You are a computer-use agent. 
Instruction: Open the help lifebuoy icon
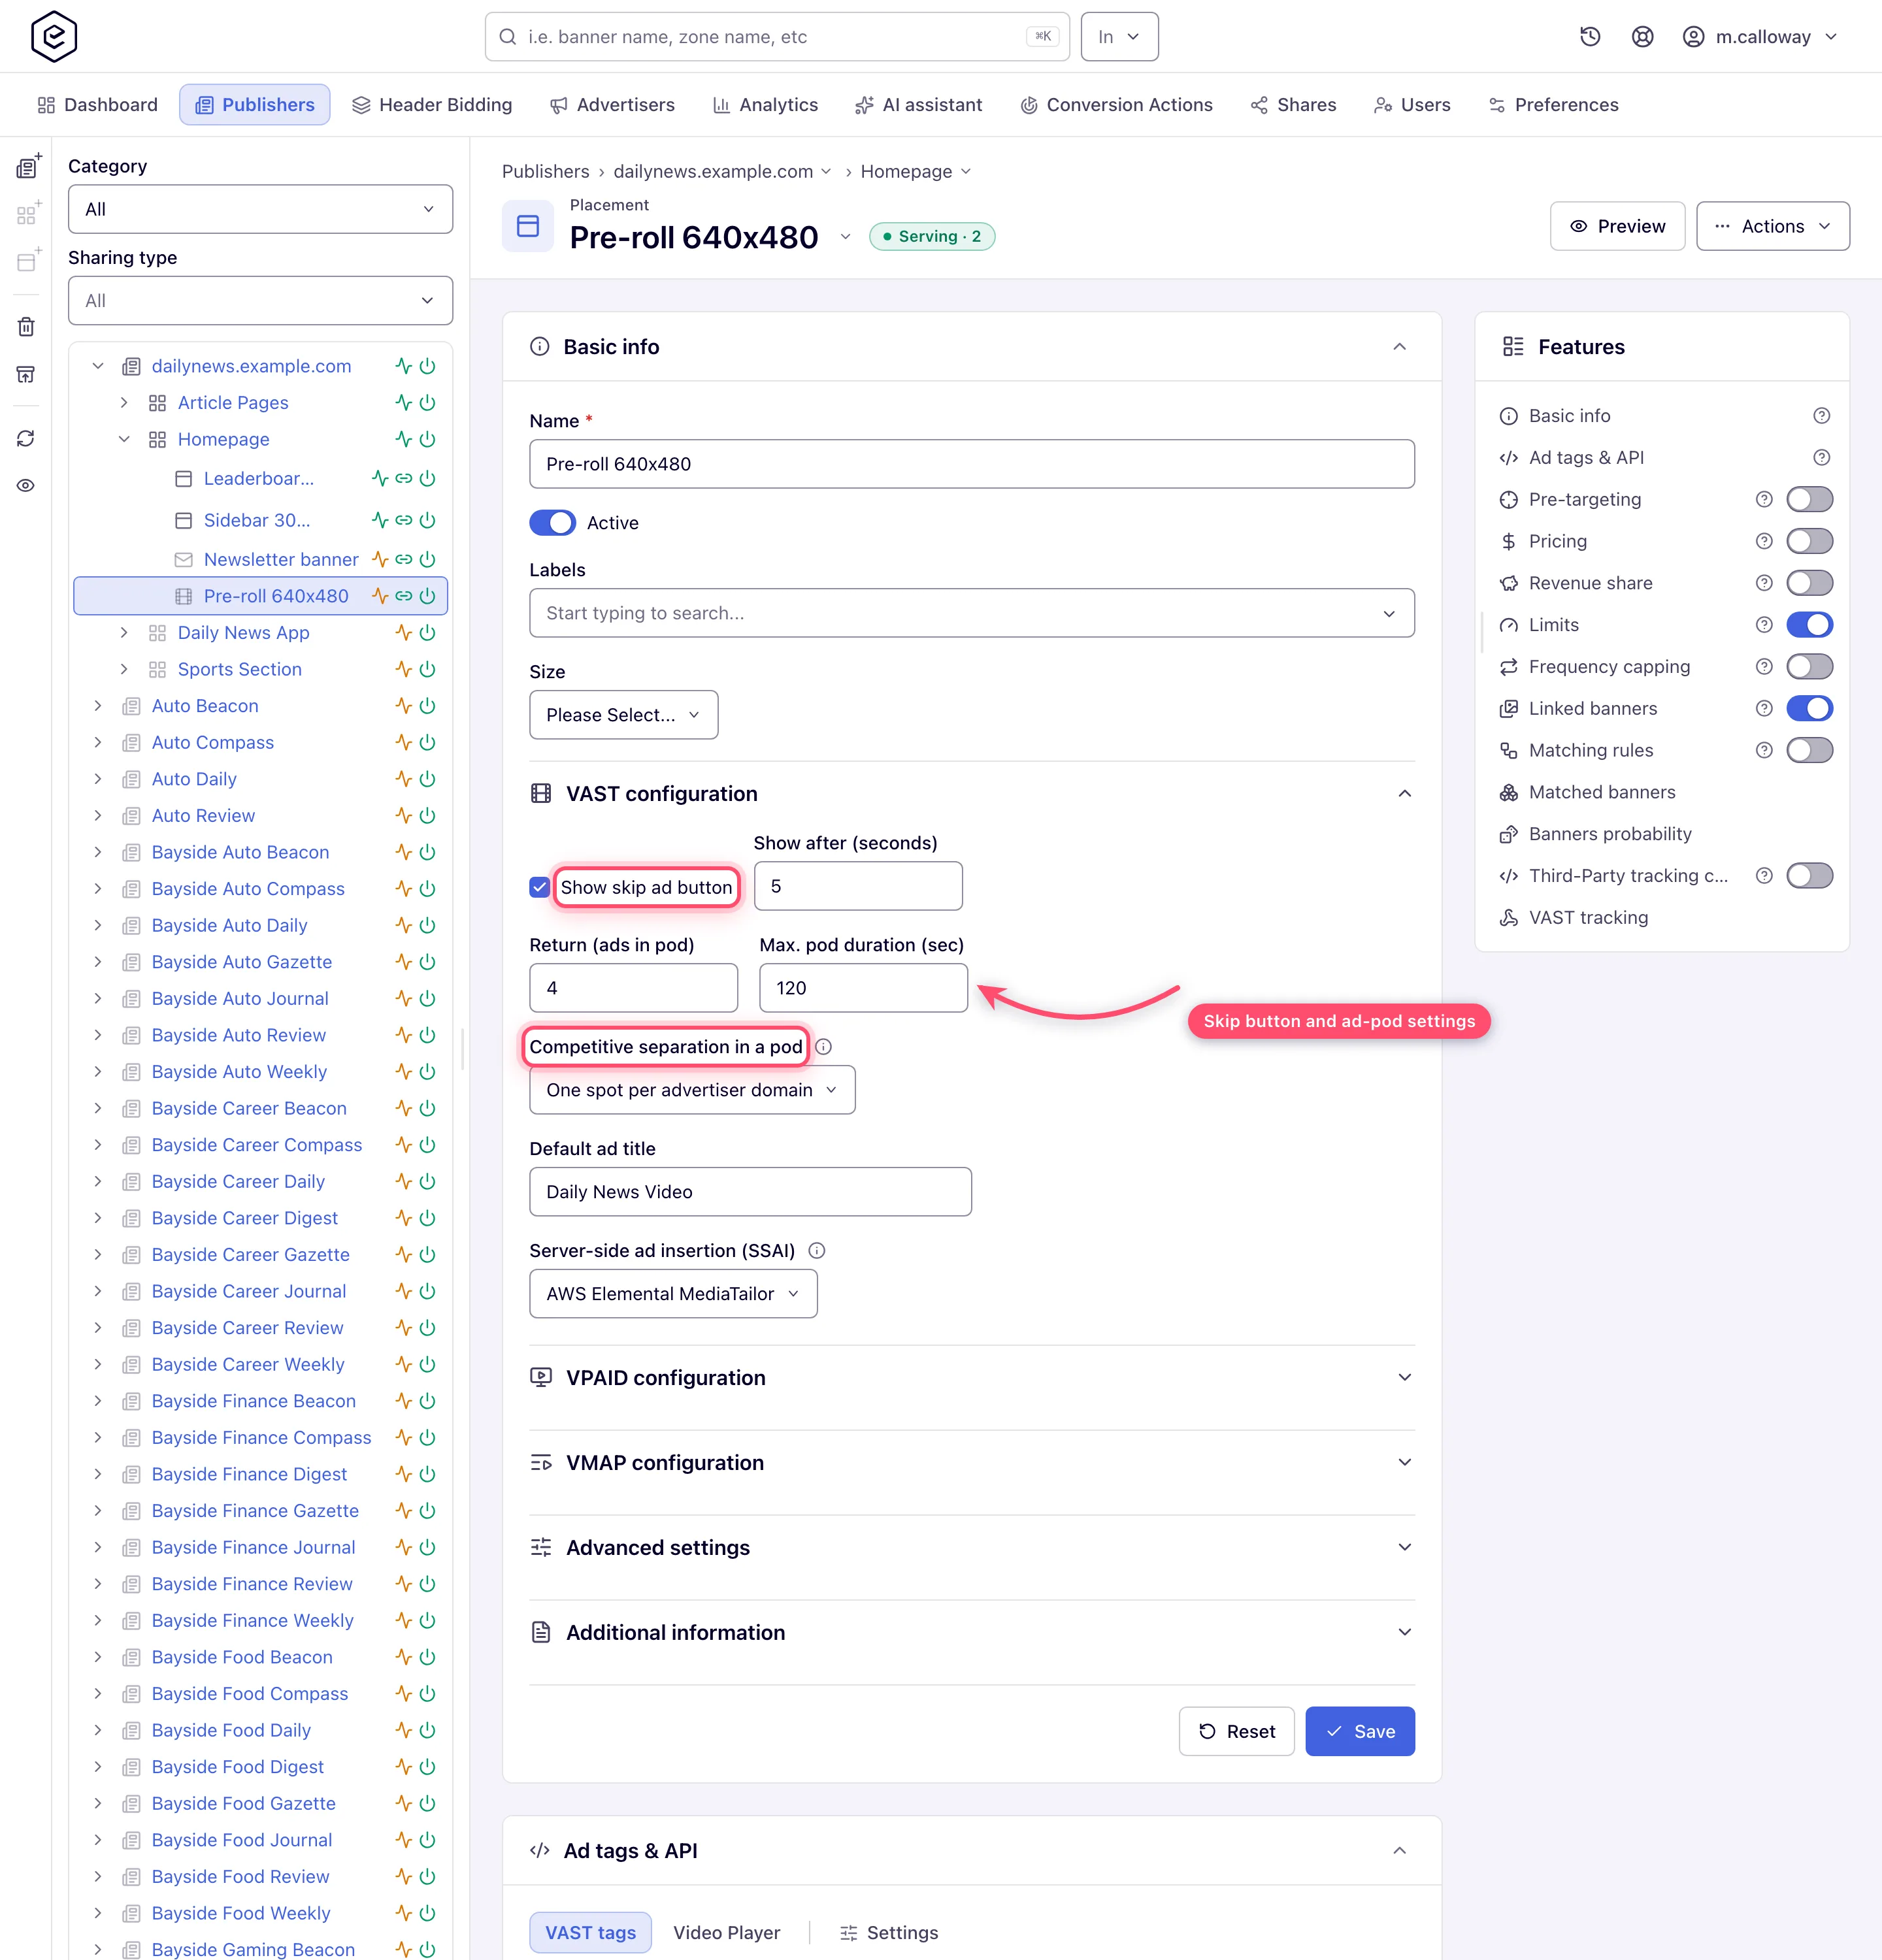coord(1642,37)
